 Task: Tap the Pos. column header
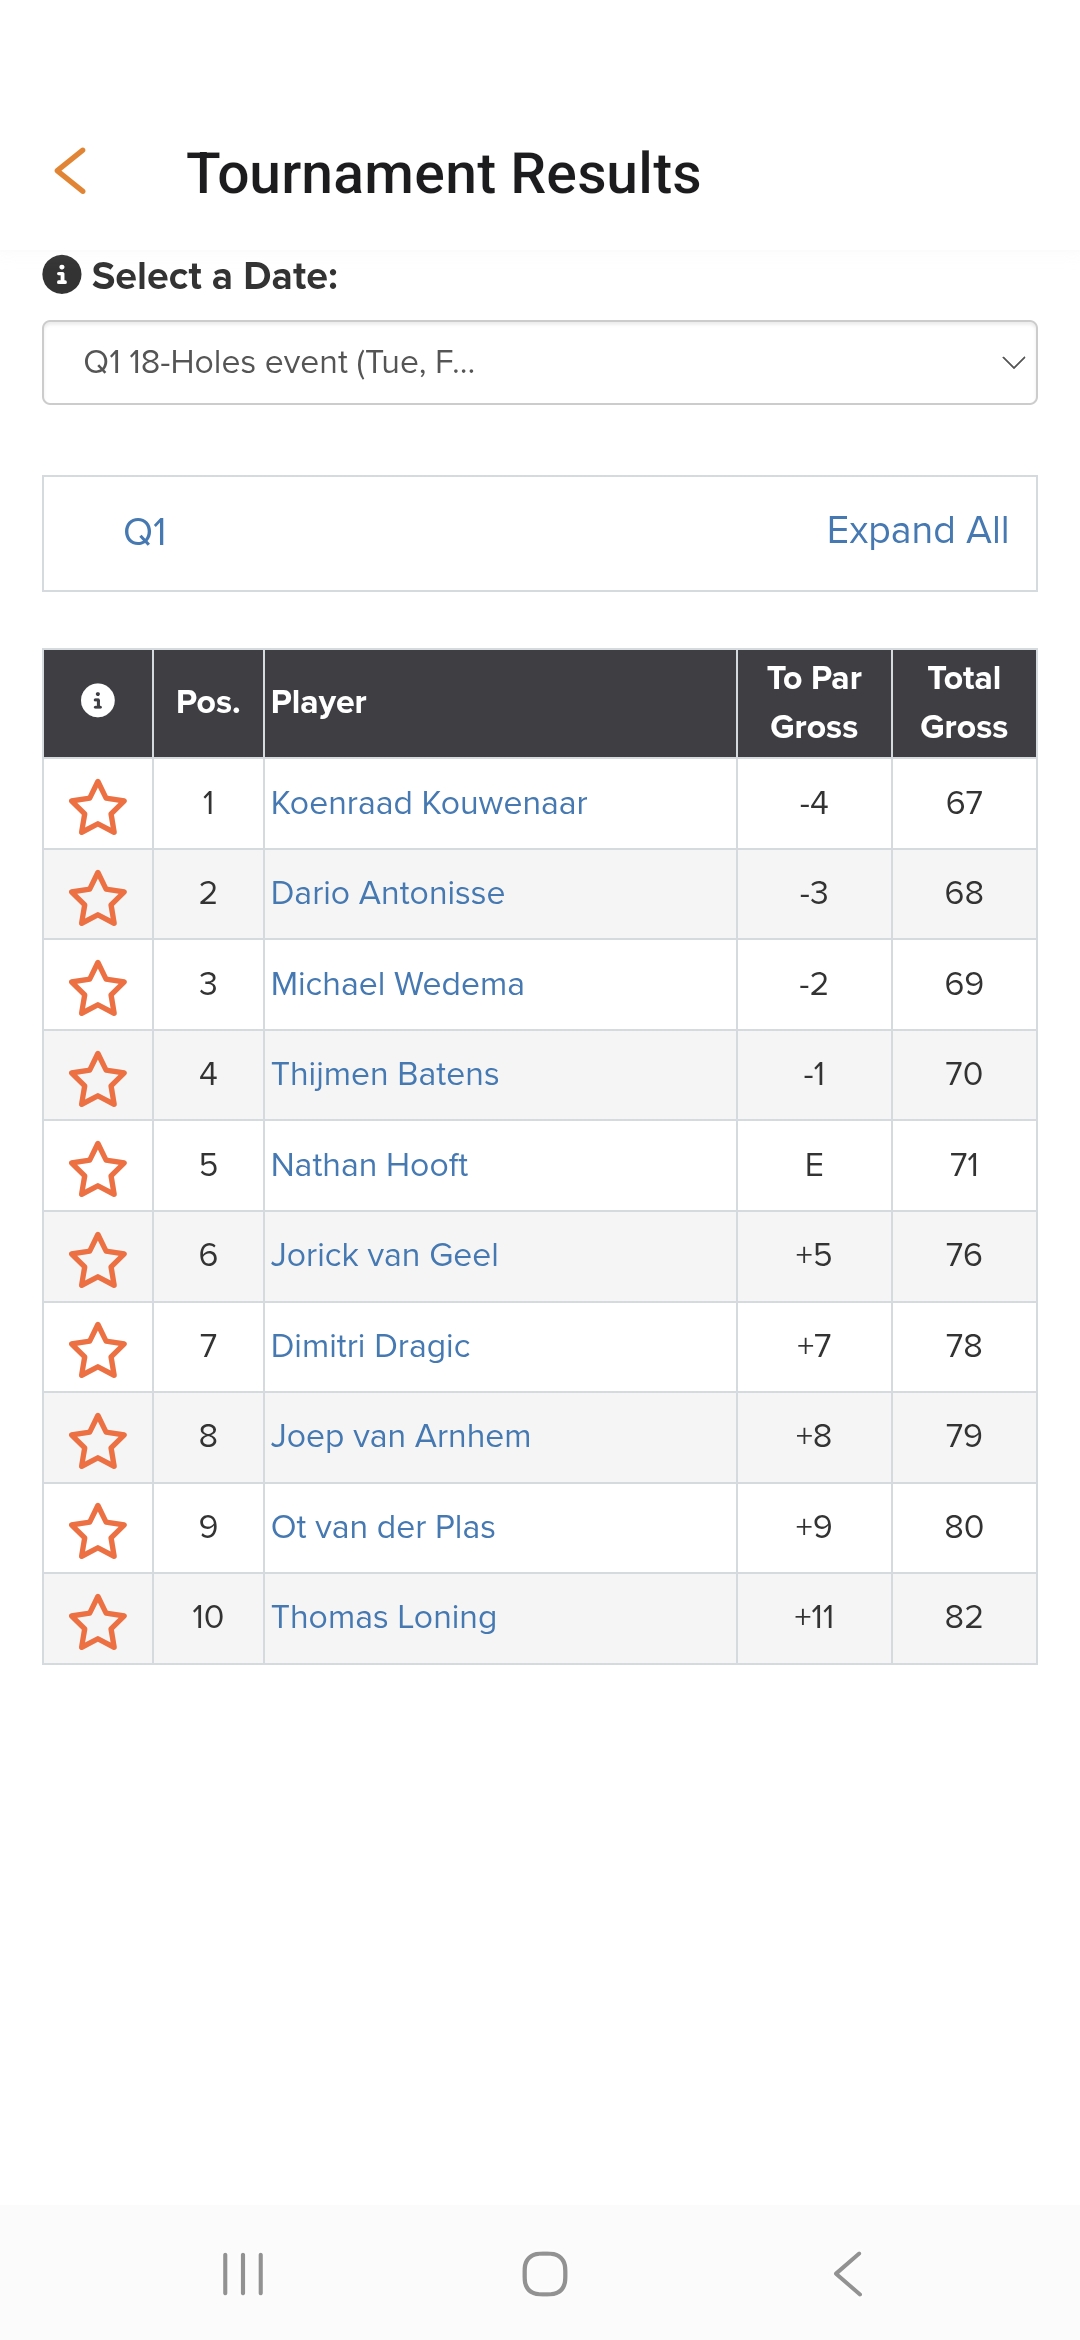pos(208,702)
